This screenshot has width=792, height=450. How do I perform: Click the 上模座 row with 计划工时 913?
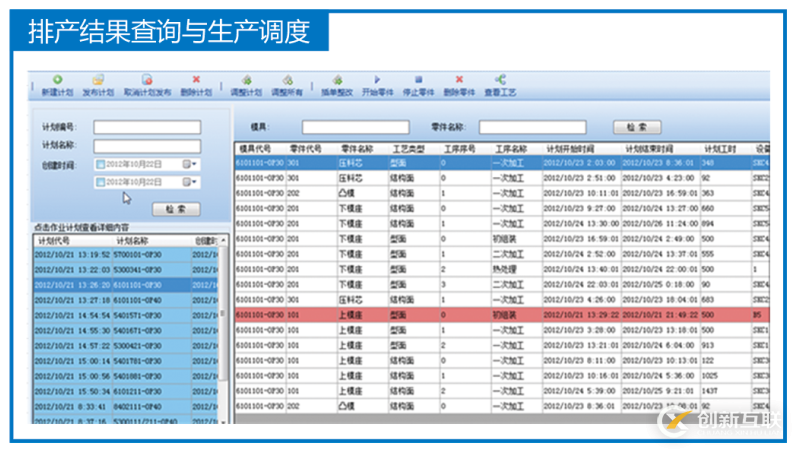[502, 345]
